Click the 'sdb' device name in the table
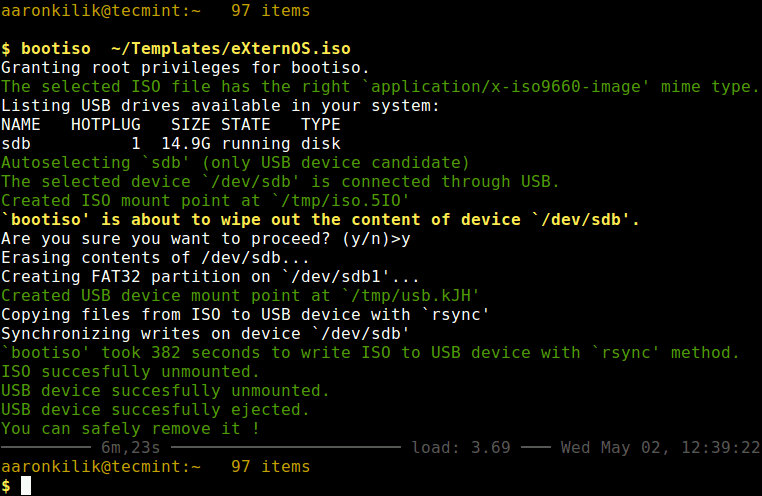Image resolution: width=762 pixels, height=496 pixels. click(x=16, y=143)
